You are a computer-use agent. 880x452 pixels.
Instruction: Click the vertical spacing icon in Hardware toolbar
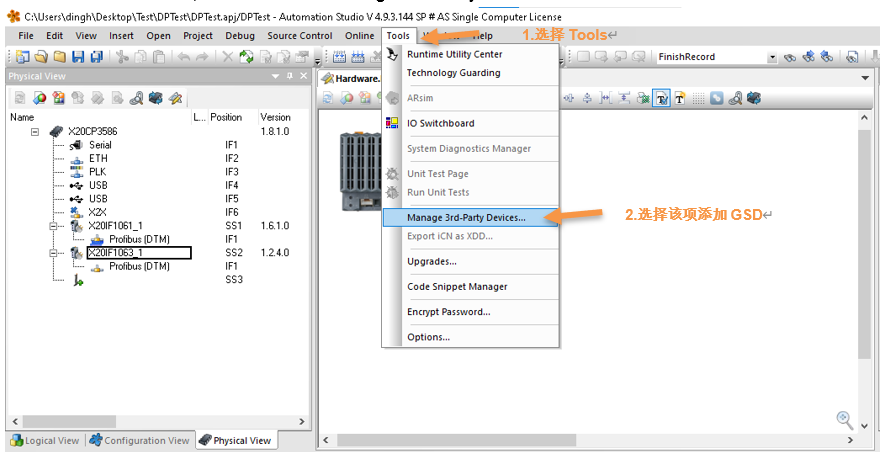click(624, 98)
